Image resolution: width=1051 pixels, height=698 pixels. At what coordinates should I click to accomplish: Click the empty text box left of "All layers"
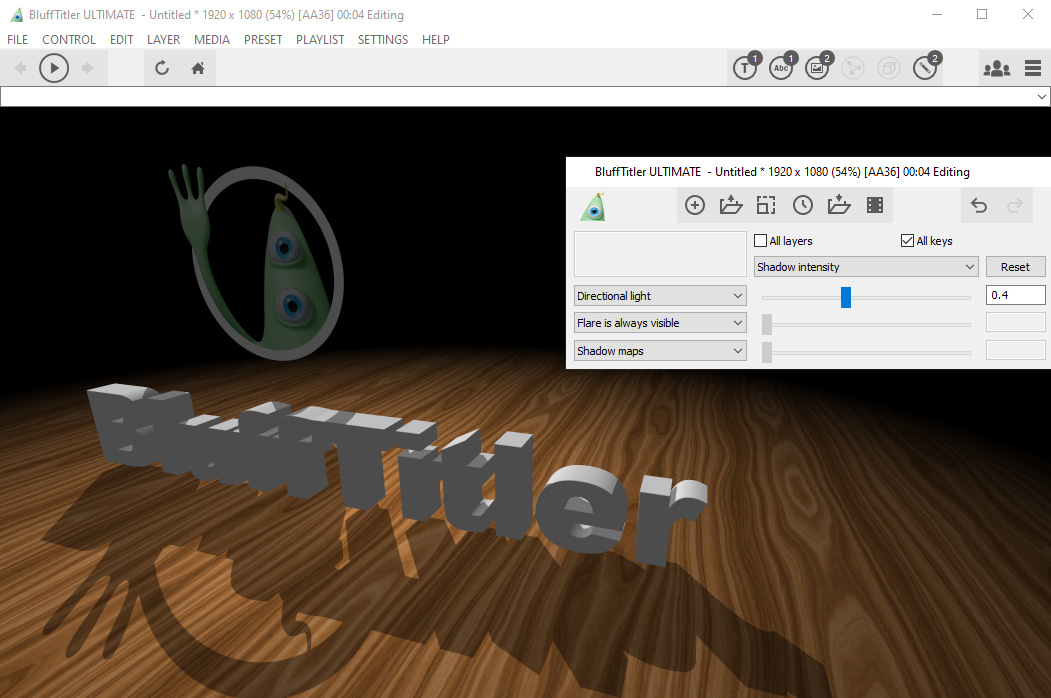(660, 254)
